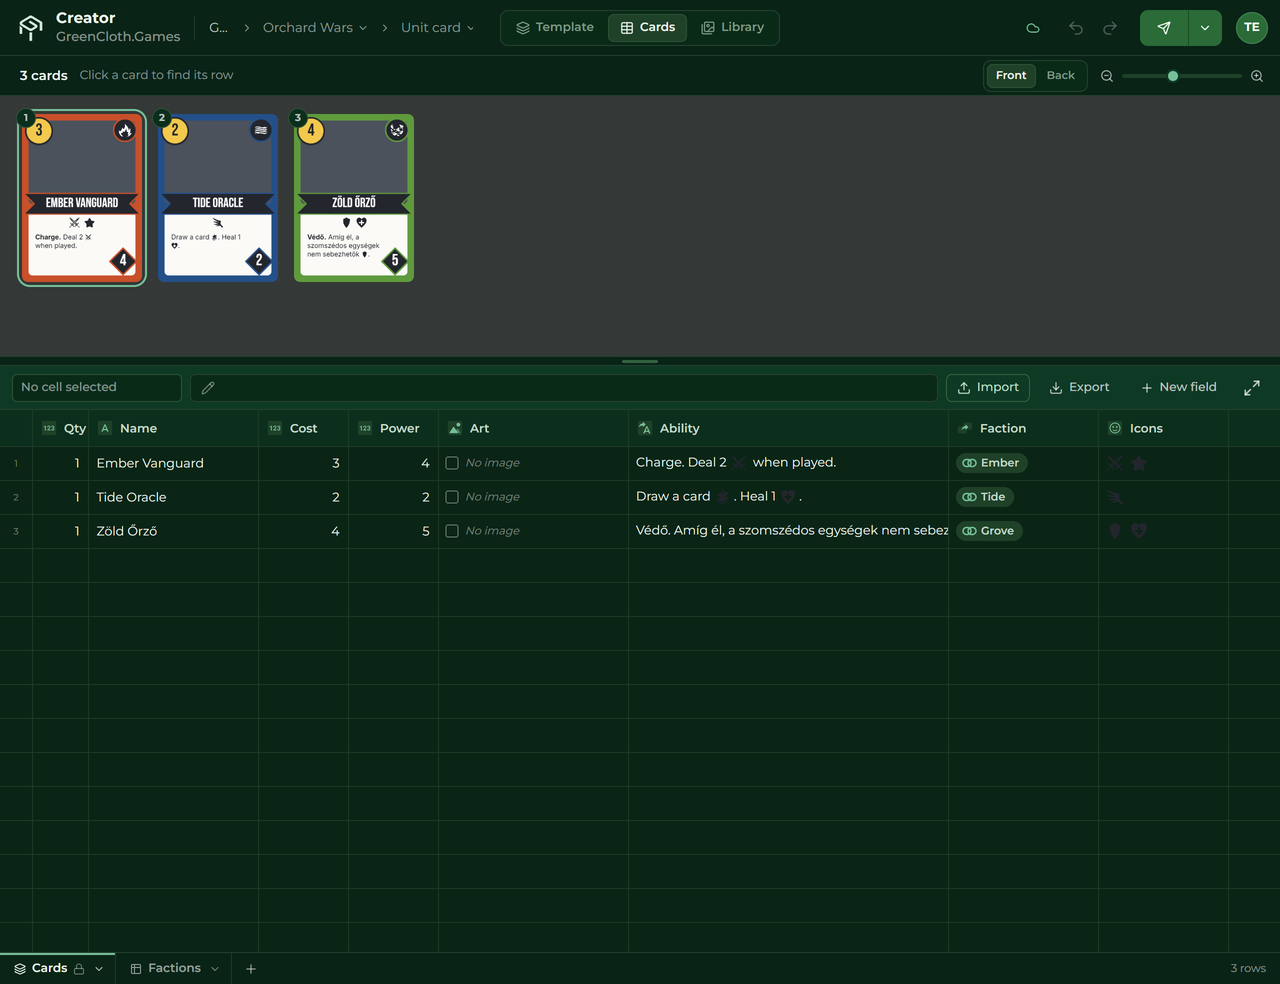Image resolution: width=1280 pixels, height=984 pixels.
Task: Click the Icons column smiley icon
Action: coord(1115,428)
